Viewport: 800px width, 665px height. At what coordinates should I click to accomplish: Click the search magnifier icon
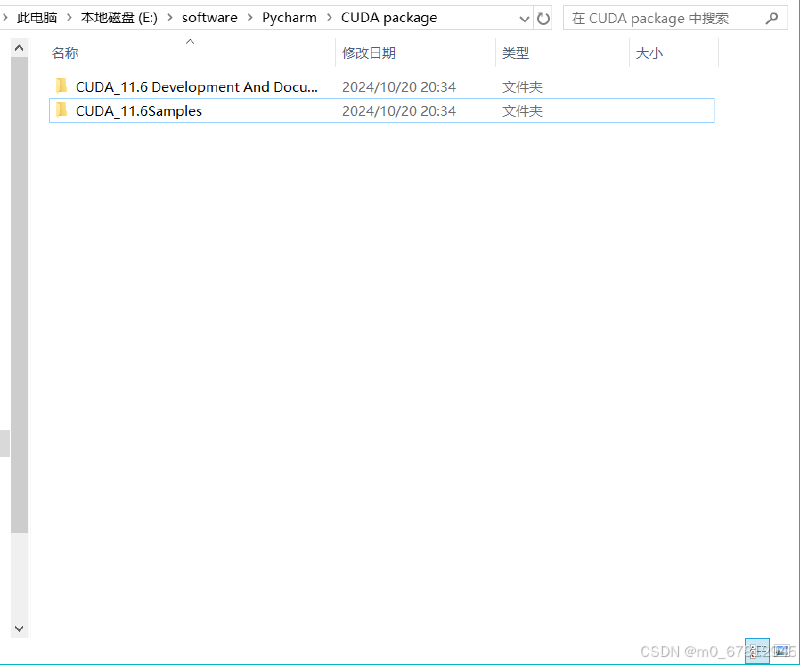click(x=772, y=18)
